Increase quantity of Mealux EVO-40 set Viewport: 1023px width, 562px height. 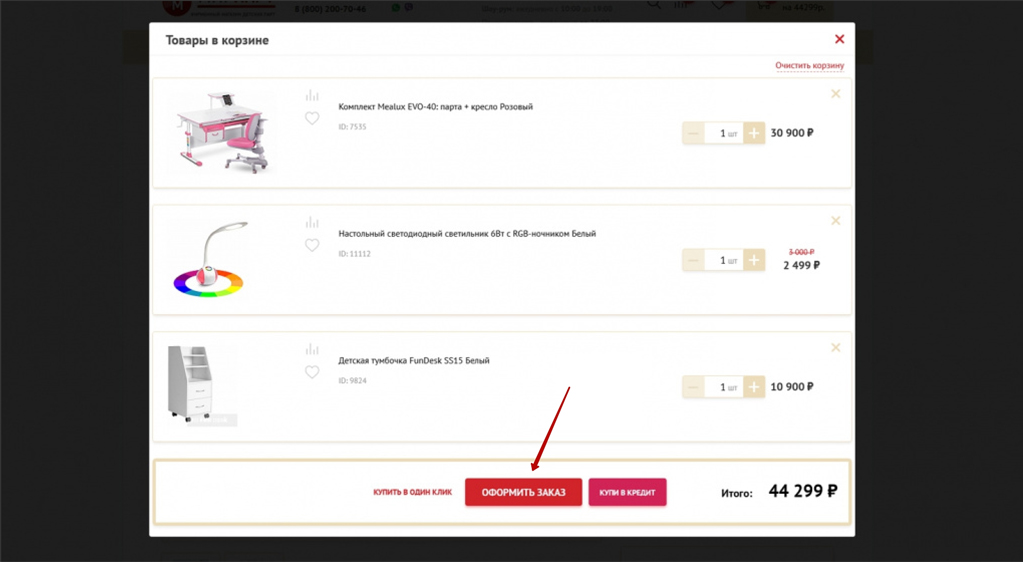(754, 133)
